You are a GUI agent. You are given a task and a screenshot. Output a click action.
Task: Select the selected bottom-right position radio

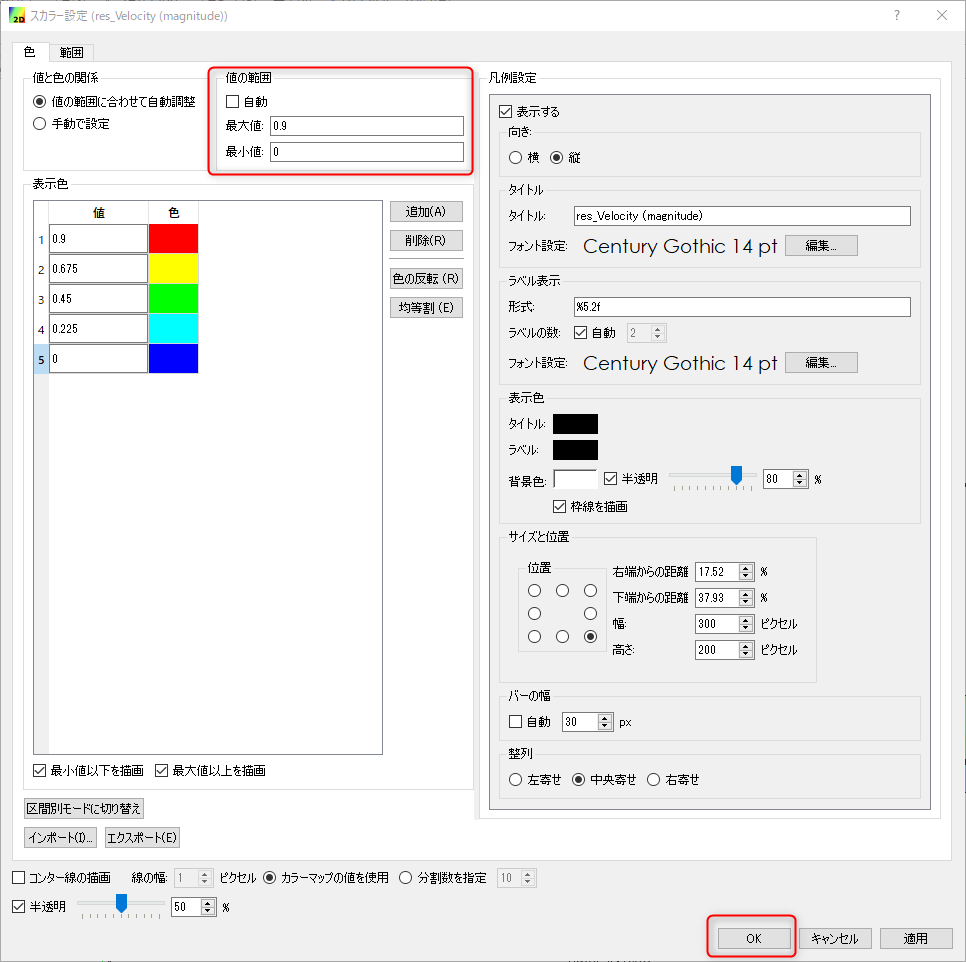tap(590, 636)
